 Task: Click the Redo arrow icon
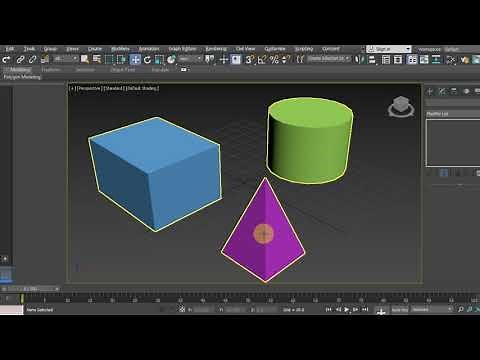(6, 60)
